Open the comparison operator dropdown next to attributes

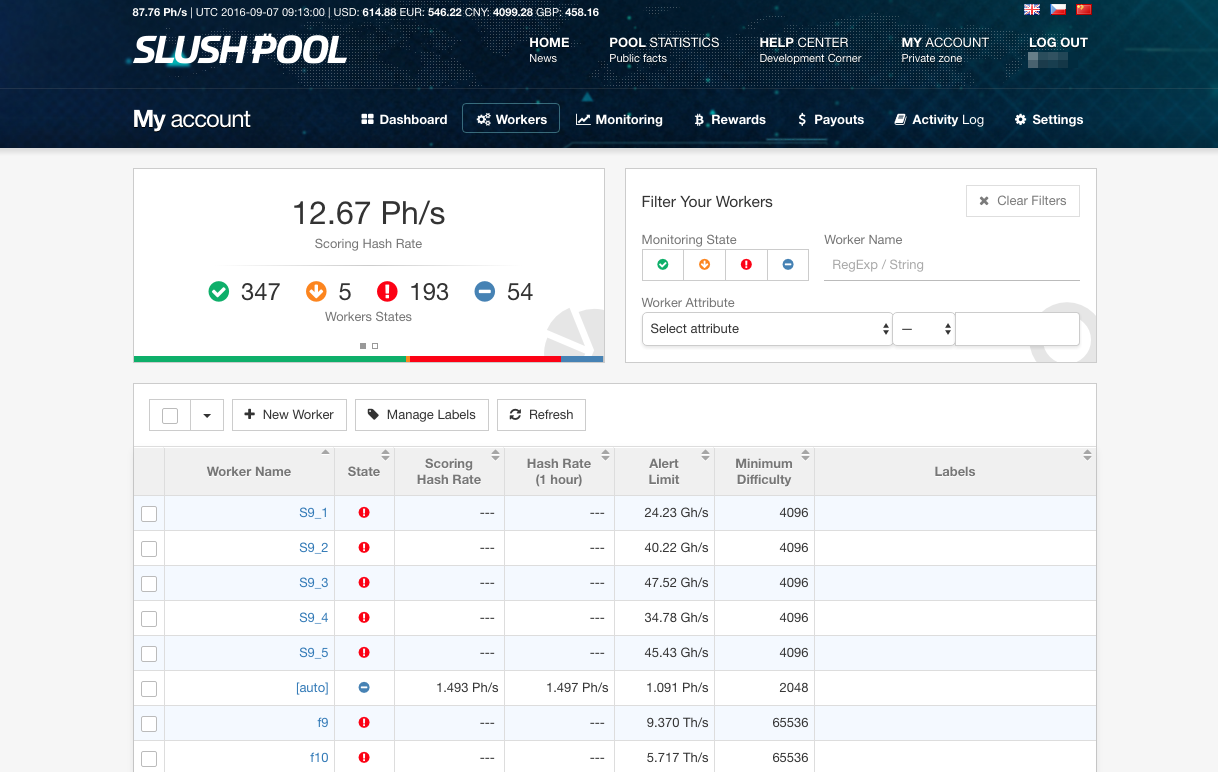click(923, 328)
